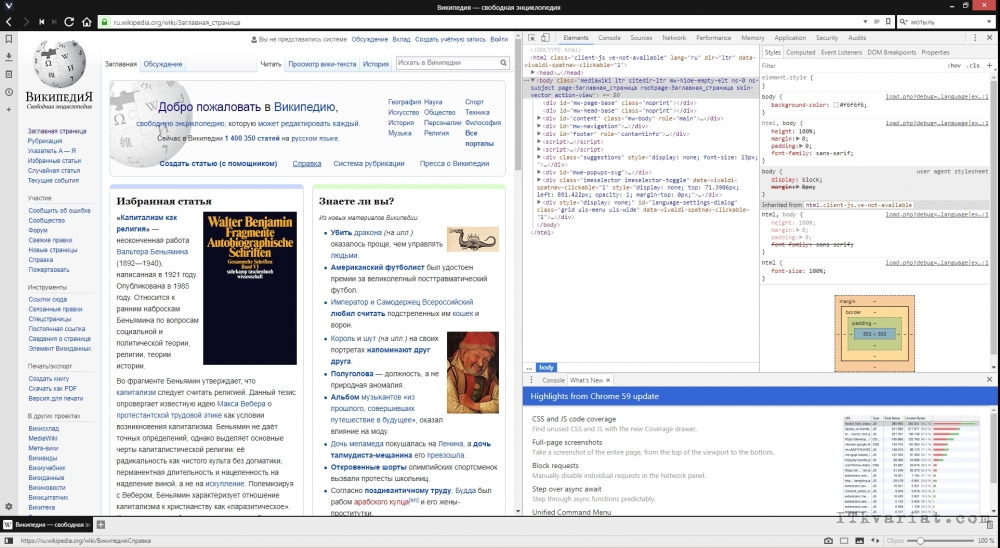
Task: Toggle reader view in address bar
Action: 876,22
